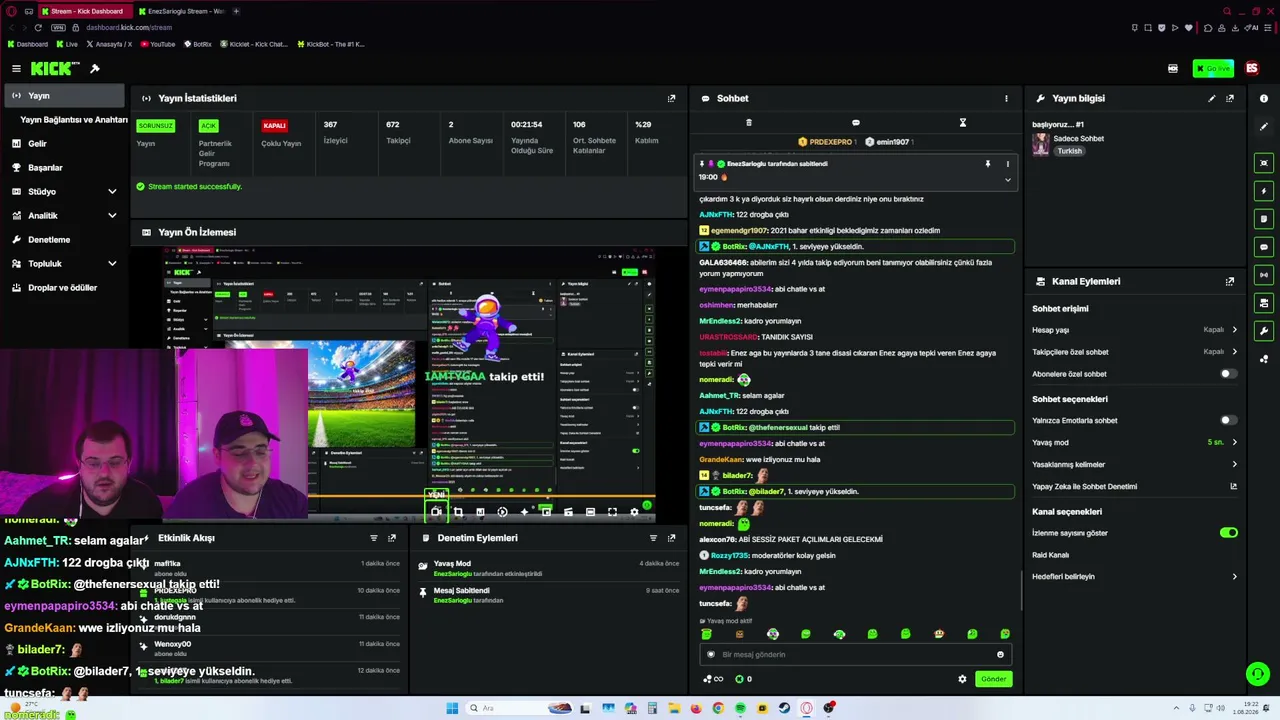Open the profile avatar at top right
Image resolution: width=1280 pixels, height=720 pixels.
pos(1251,69)
